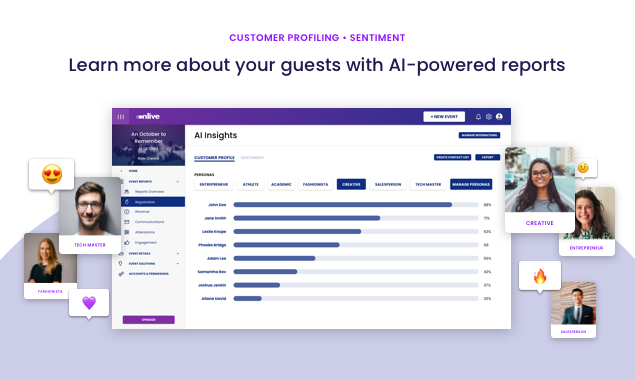Click the 'An October to Remember' event banner

pyautogui.click(x=149, y=145)
